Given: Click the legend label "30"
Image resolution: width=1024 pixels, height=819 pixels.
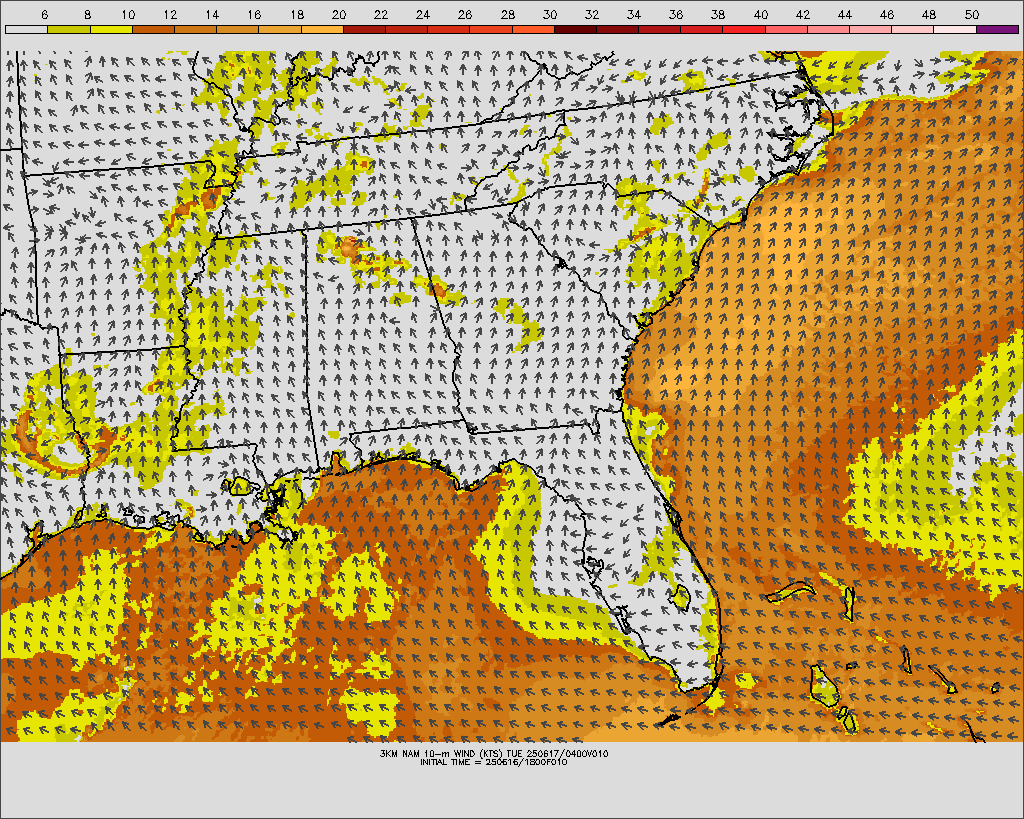Looking at the screenshot, I should [x=549, y=14].
